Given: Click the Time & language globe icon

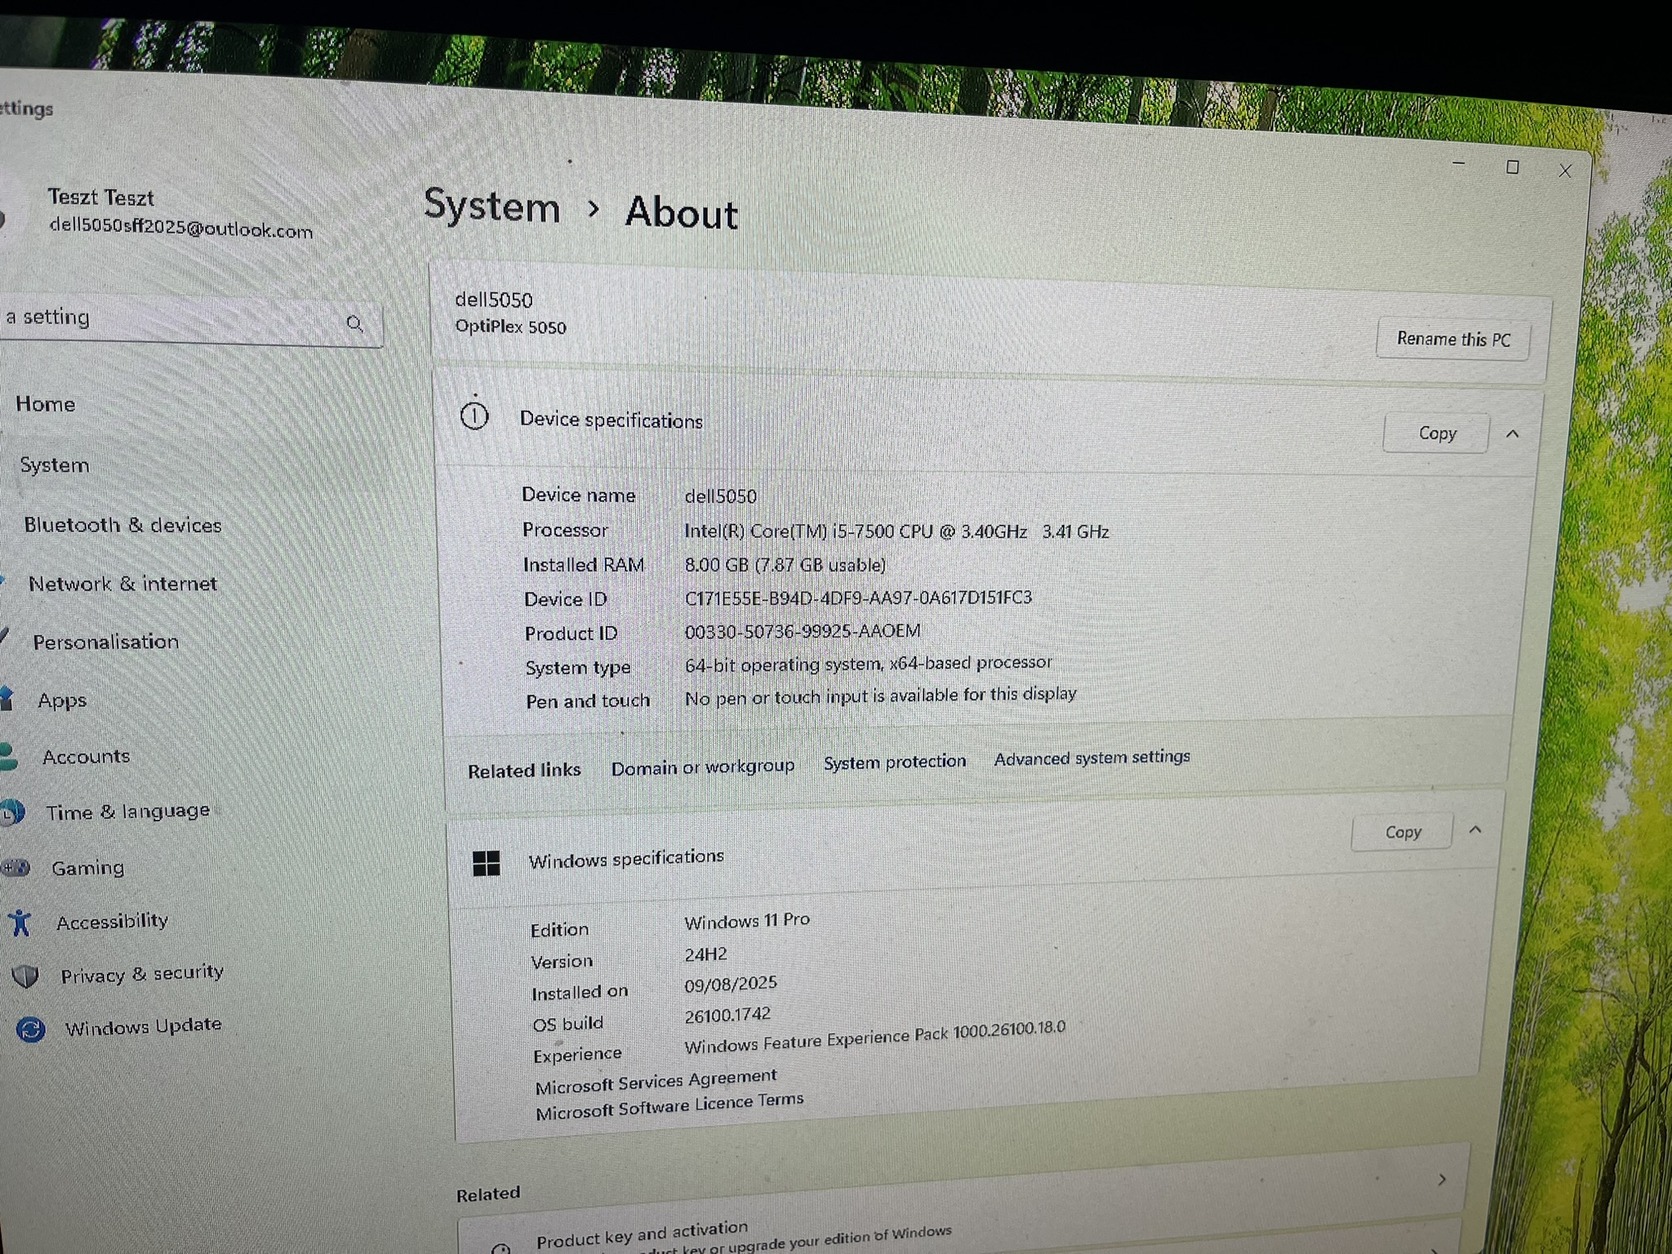Looking at the screenshot, I should tap(14, 812).
